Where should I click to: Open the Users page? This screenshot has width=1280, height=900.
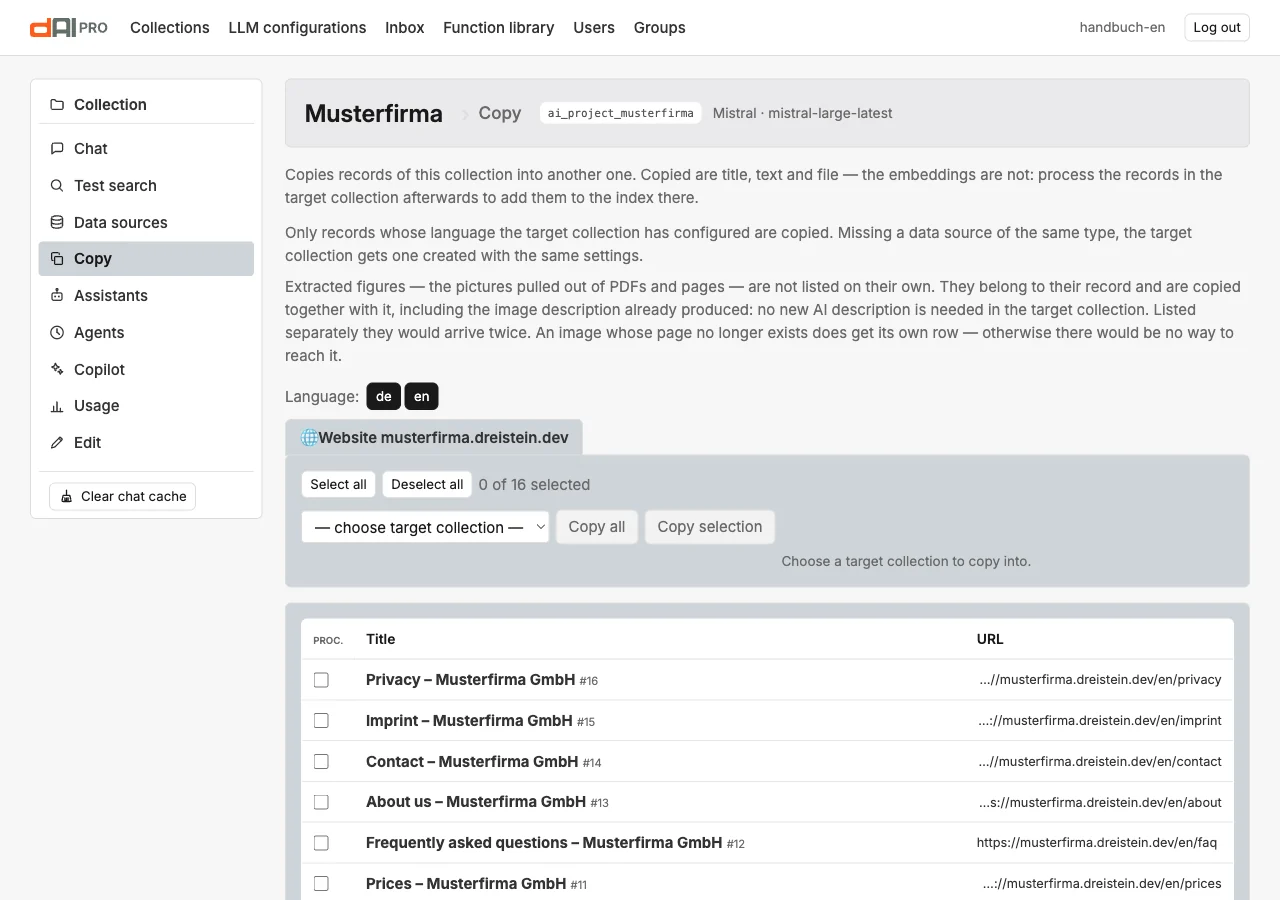[x=594, y=28]
